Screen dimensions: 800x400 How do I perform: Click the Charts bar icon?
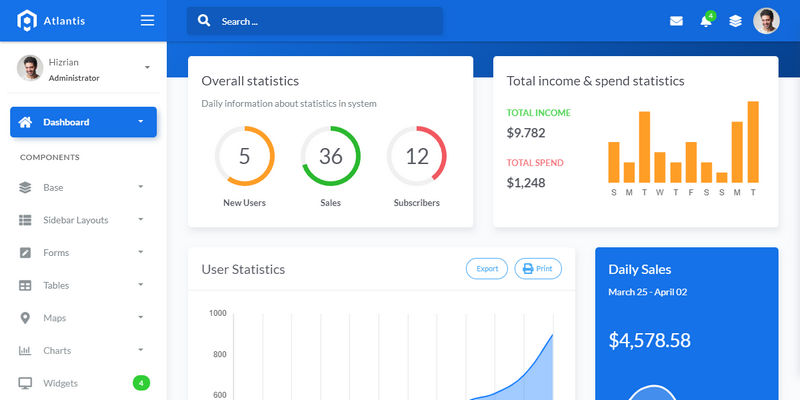(x=26, y=351)
